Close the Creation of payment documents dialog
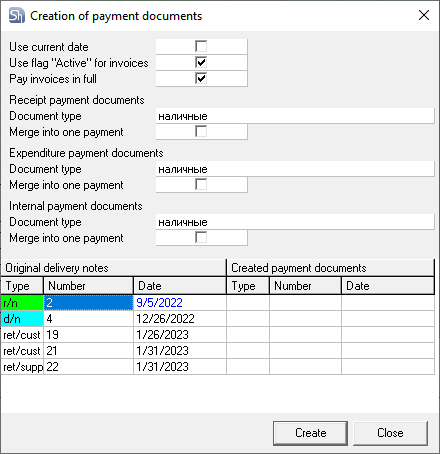Viewport: 440px width, 454px height. (424, 15)
